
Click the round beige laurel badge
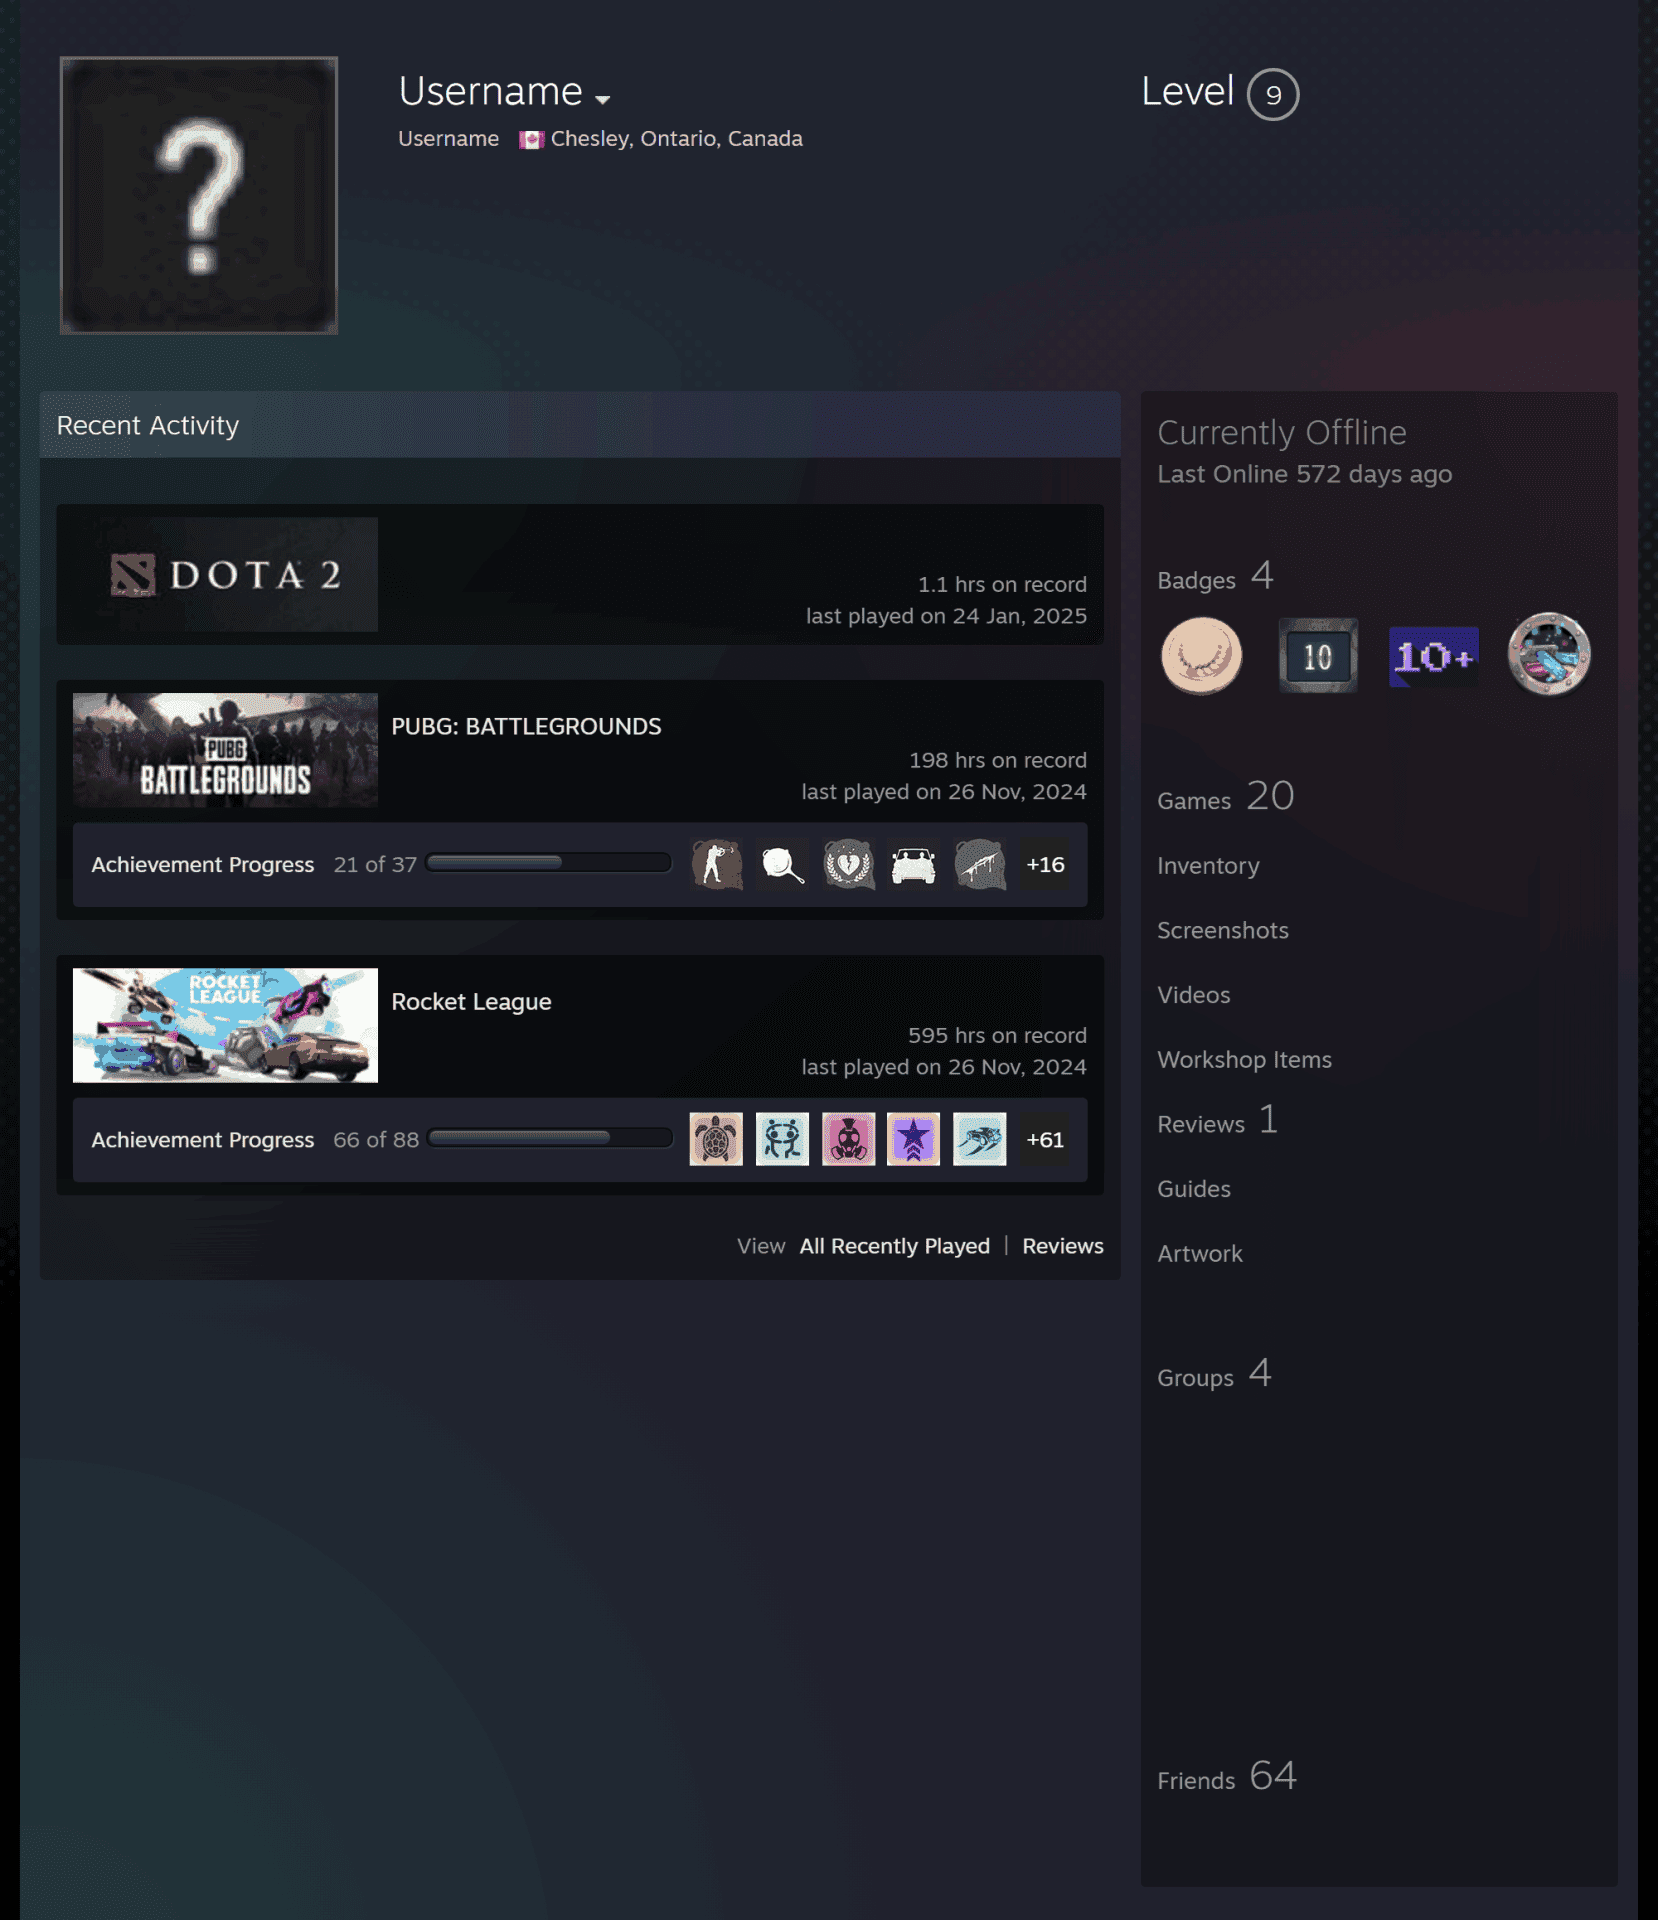coord(1201,656)
